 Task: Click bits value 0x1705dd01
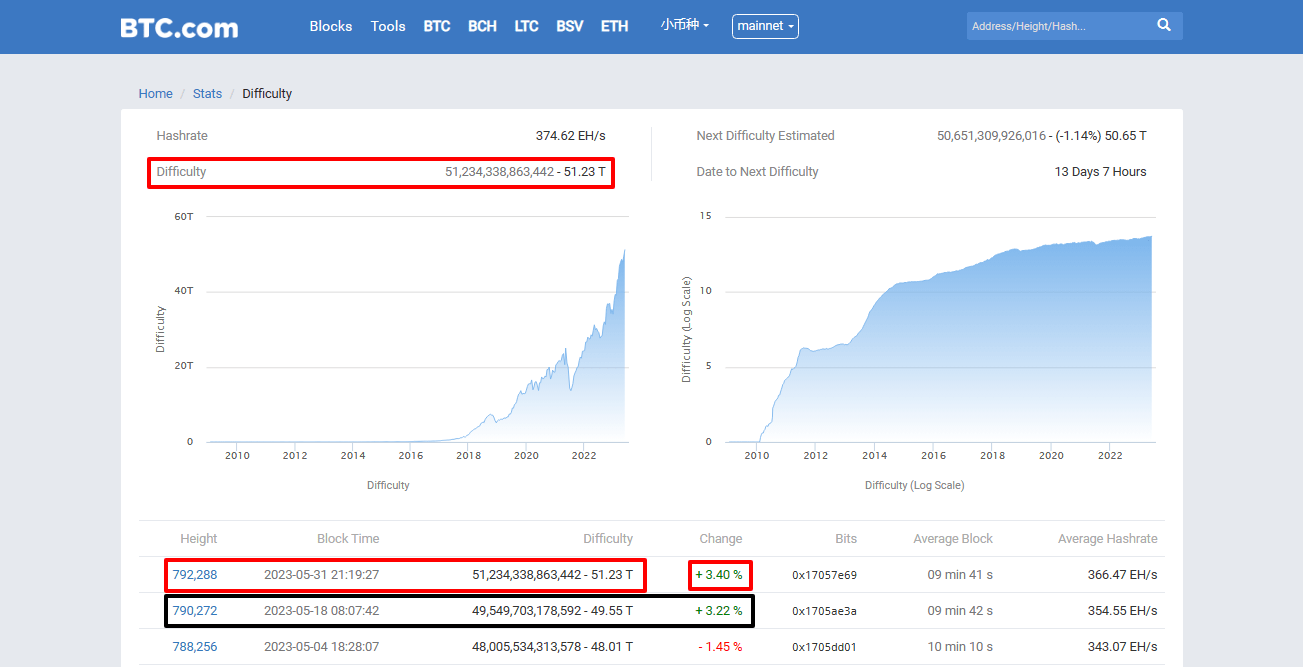tap(825, 647)
